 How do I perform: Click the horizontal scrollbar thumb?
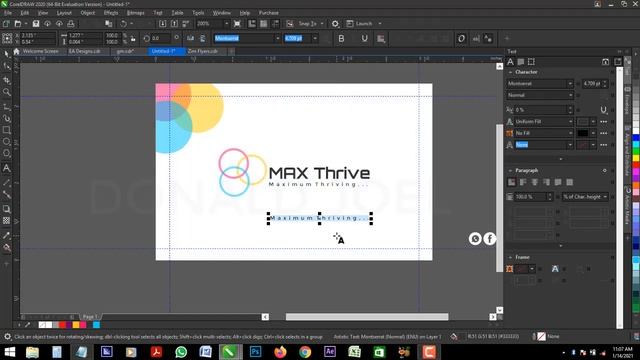[x=367, y=317]
